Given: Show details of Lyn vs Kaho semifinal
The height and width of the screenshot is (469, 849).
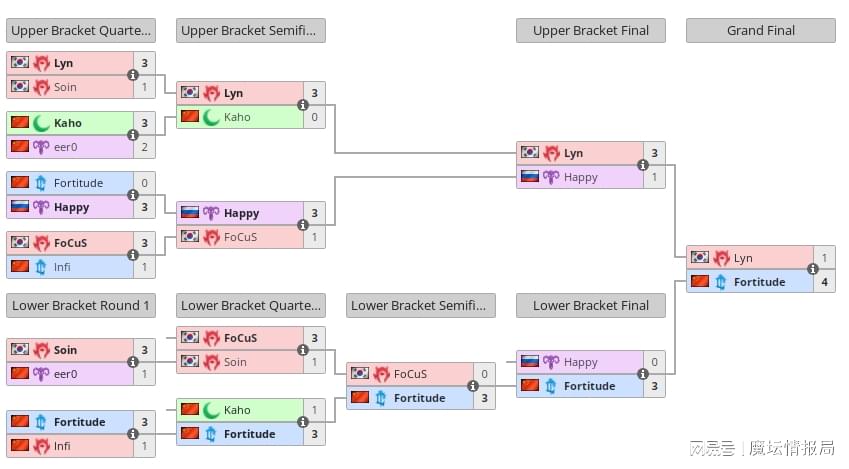Looking at the screenshot, I should click(x=303, y=105).
